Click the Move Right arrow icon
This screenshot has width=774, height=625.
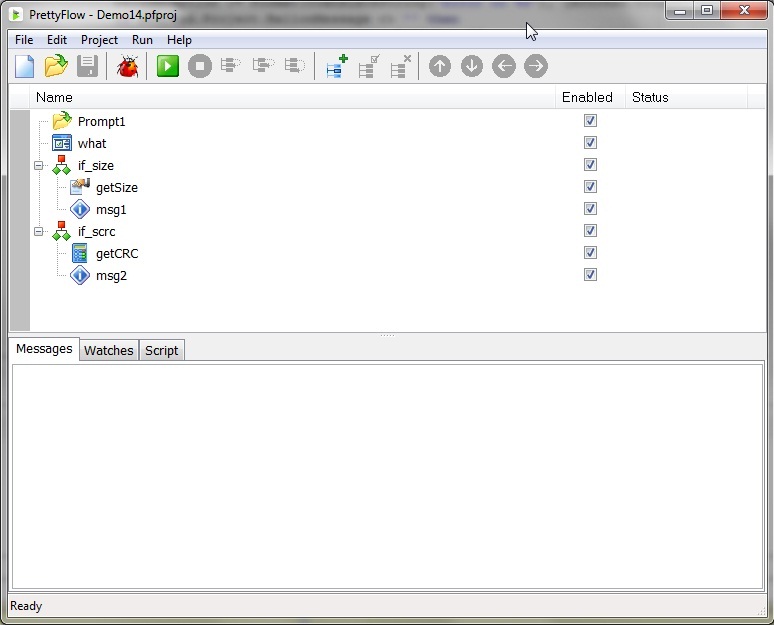click(536, 66)
